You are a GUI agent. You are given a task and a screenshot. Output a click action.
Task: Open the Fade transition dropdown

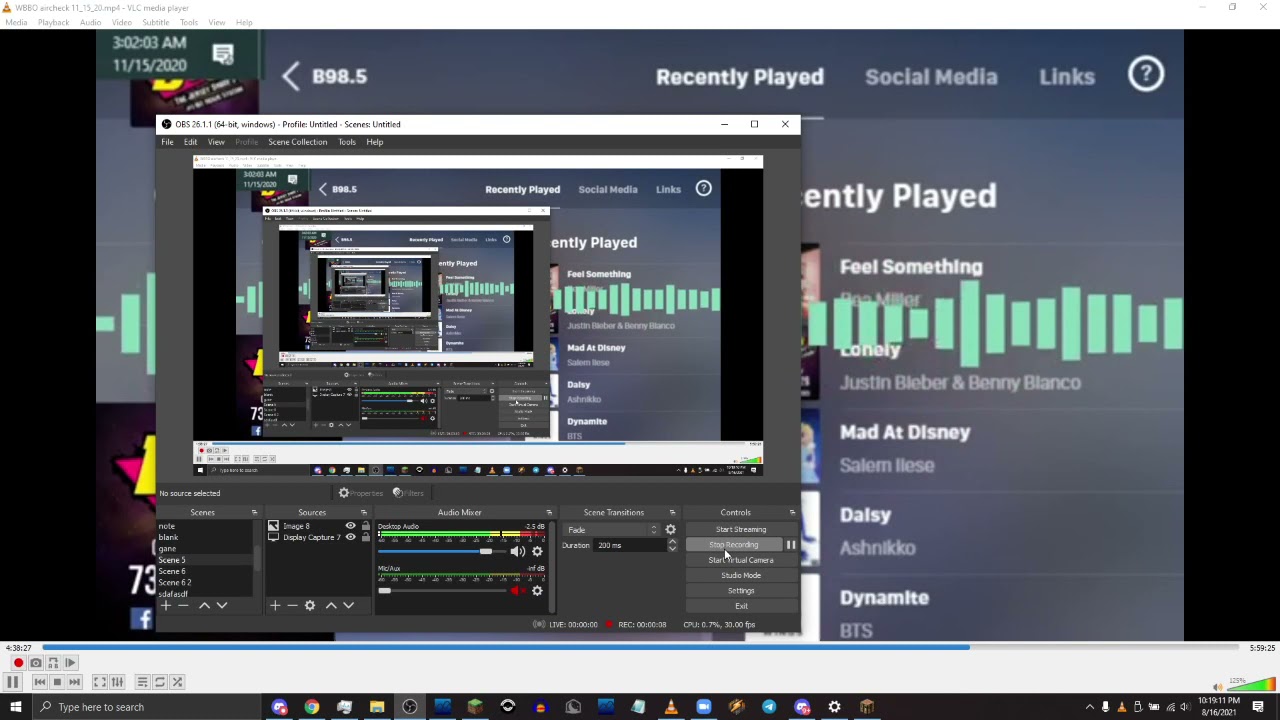click(612, 530)
